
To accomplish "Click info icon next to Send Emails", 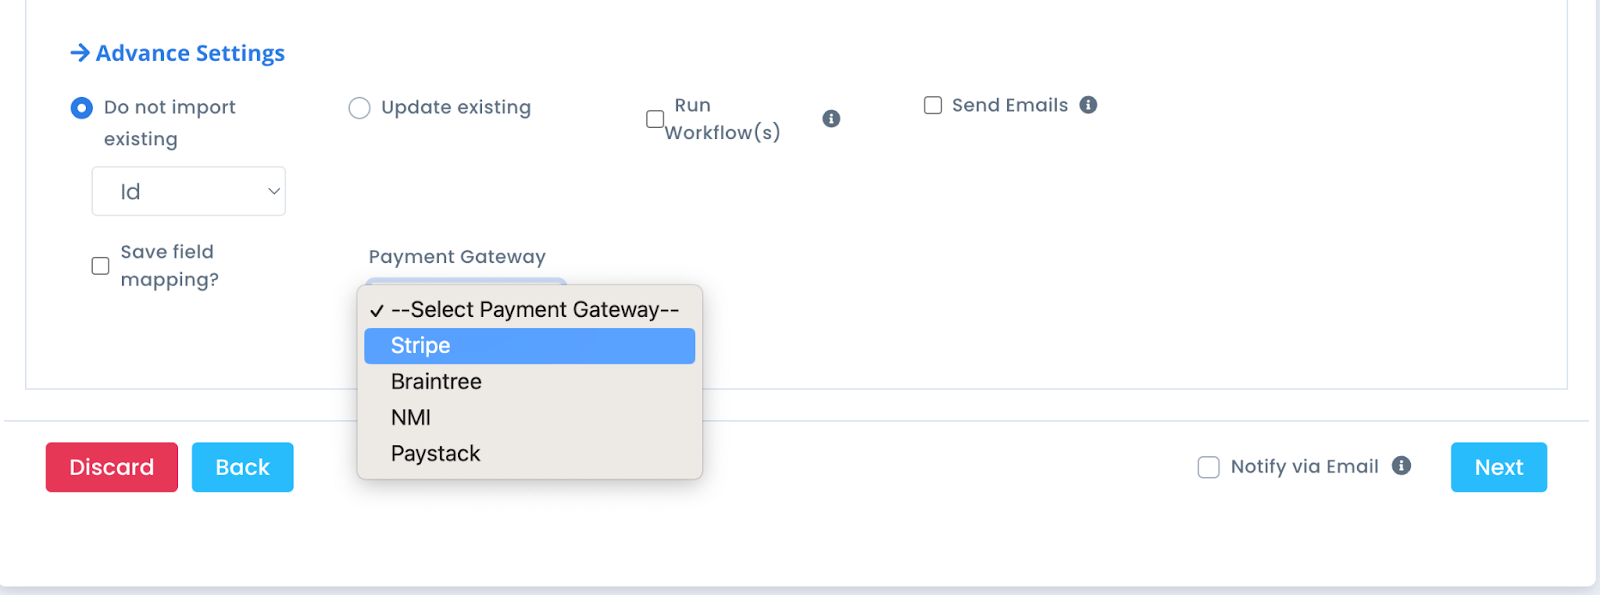I will [x=1089, y=105].
